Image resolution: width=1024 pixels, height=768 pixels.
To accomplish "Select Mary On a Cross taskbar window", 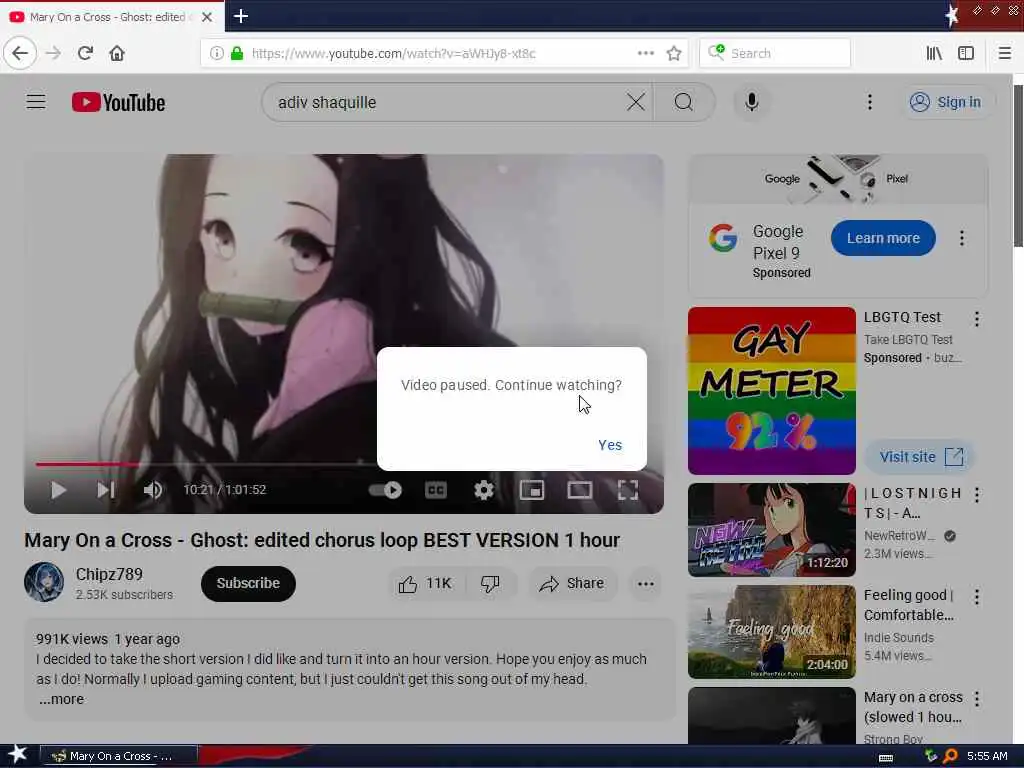I will point(119,756).
